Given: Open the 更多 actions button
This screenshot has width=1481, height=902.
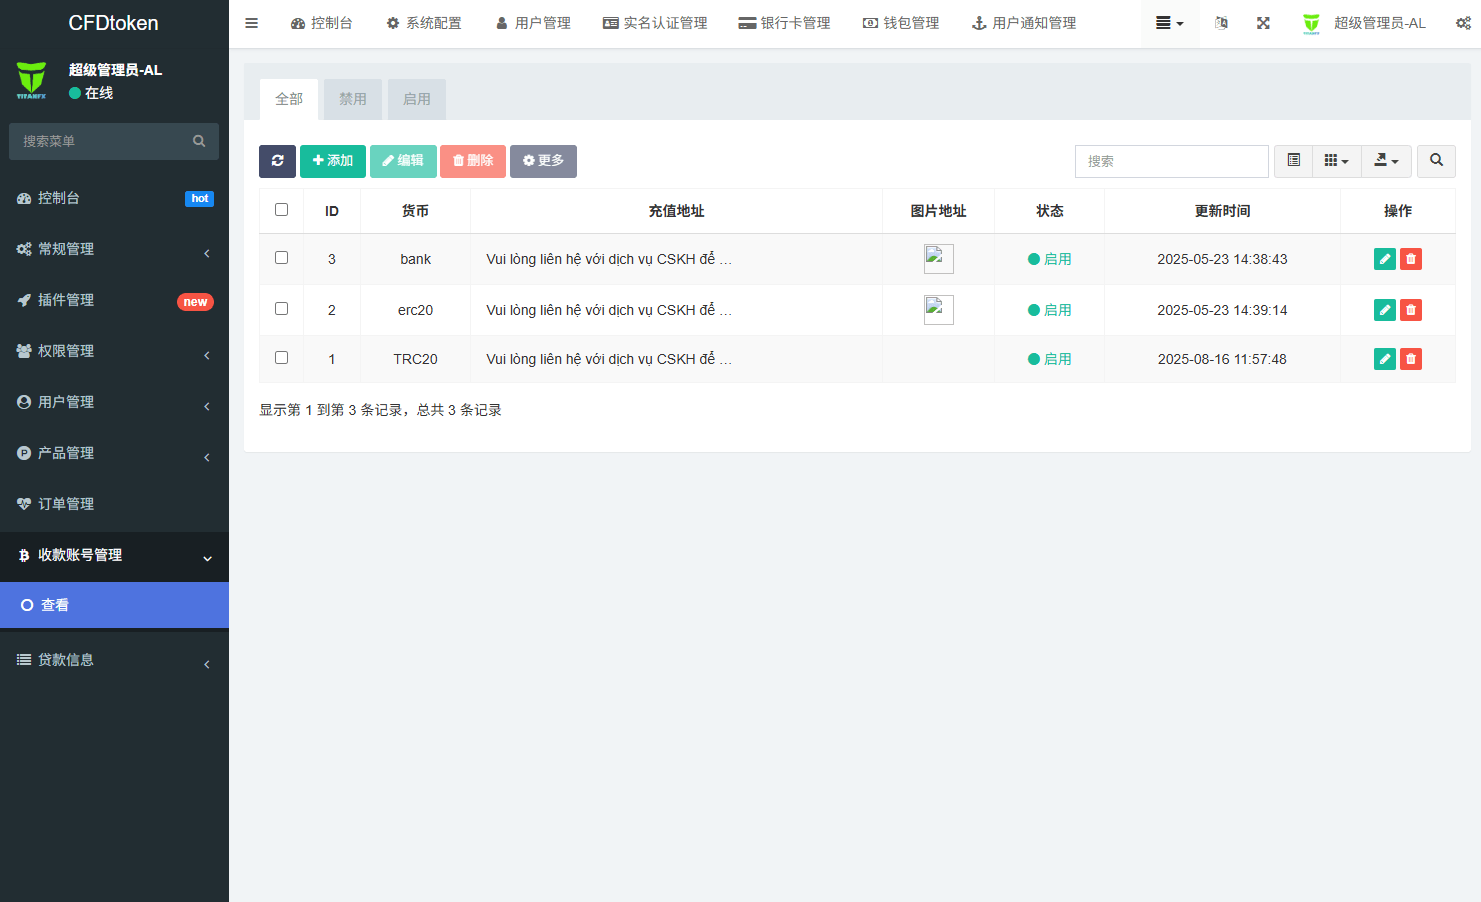Looking at the screenshot, I should coord(543,161).
